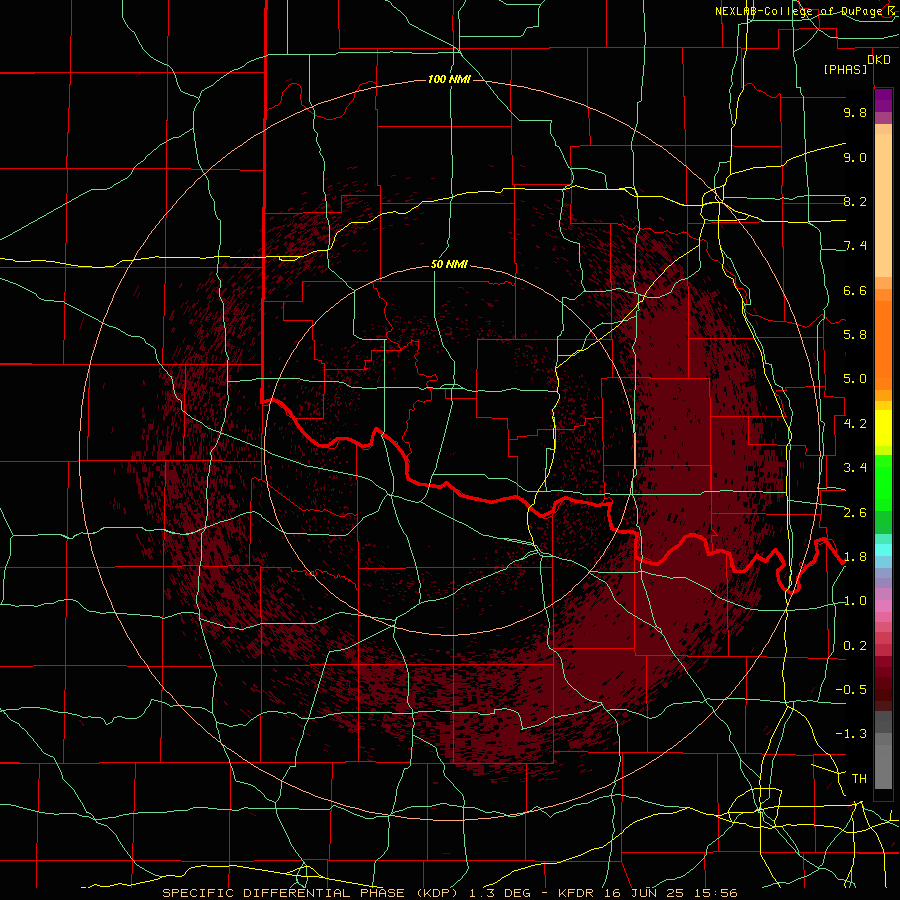Click the TH legend label

(x=859, y=779)
